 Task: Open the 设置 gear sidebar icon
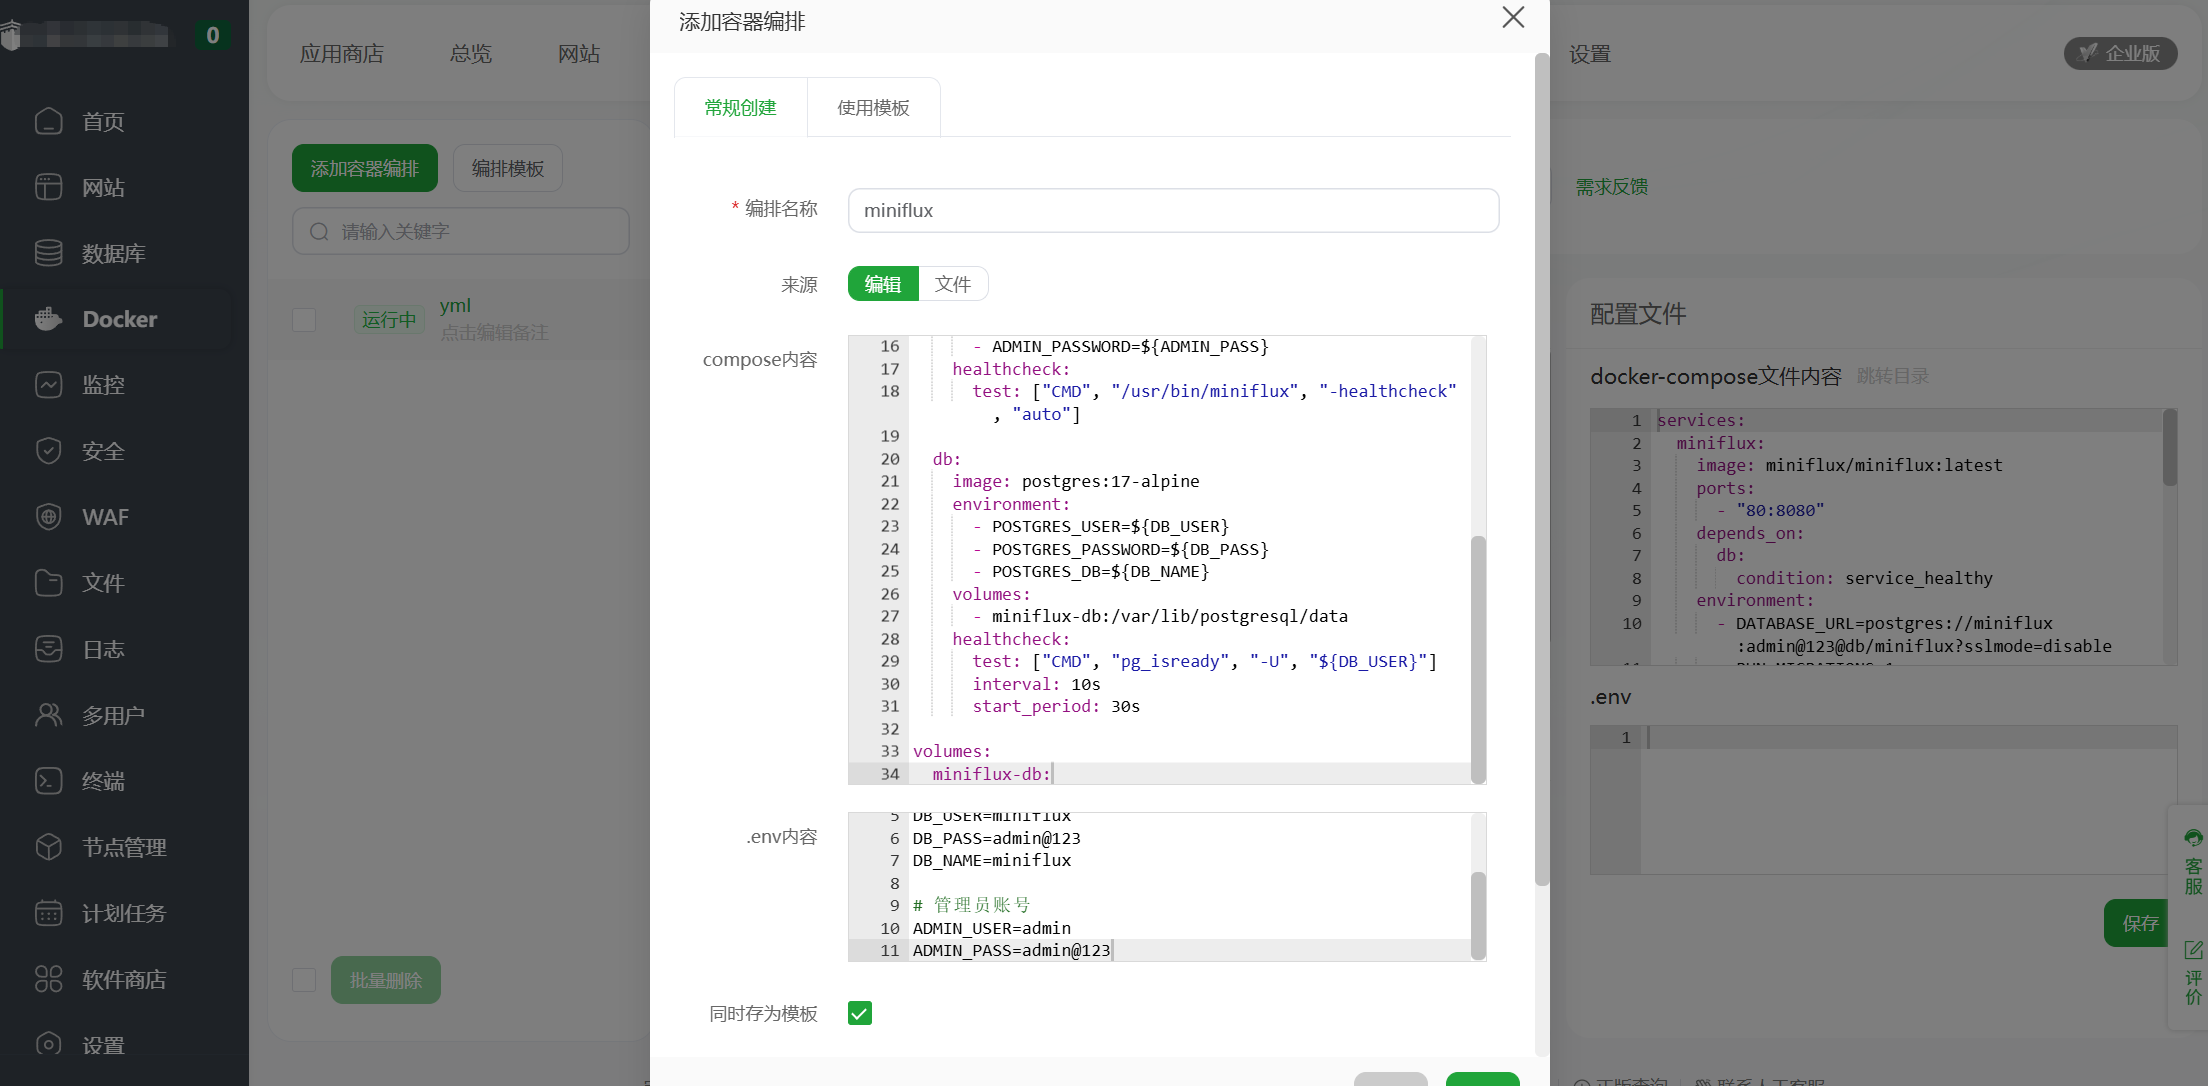coord(48,1045)
